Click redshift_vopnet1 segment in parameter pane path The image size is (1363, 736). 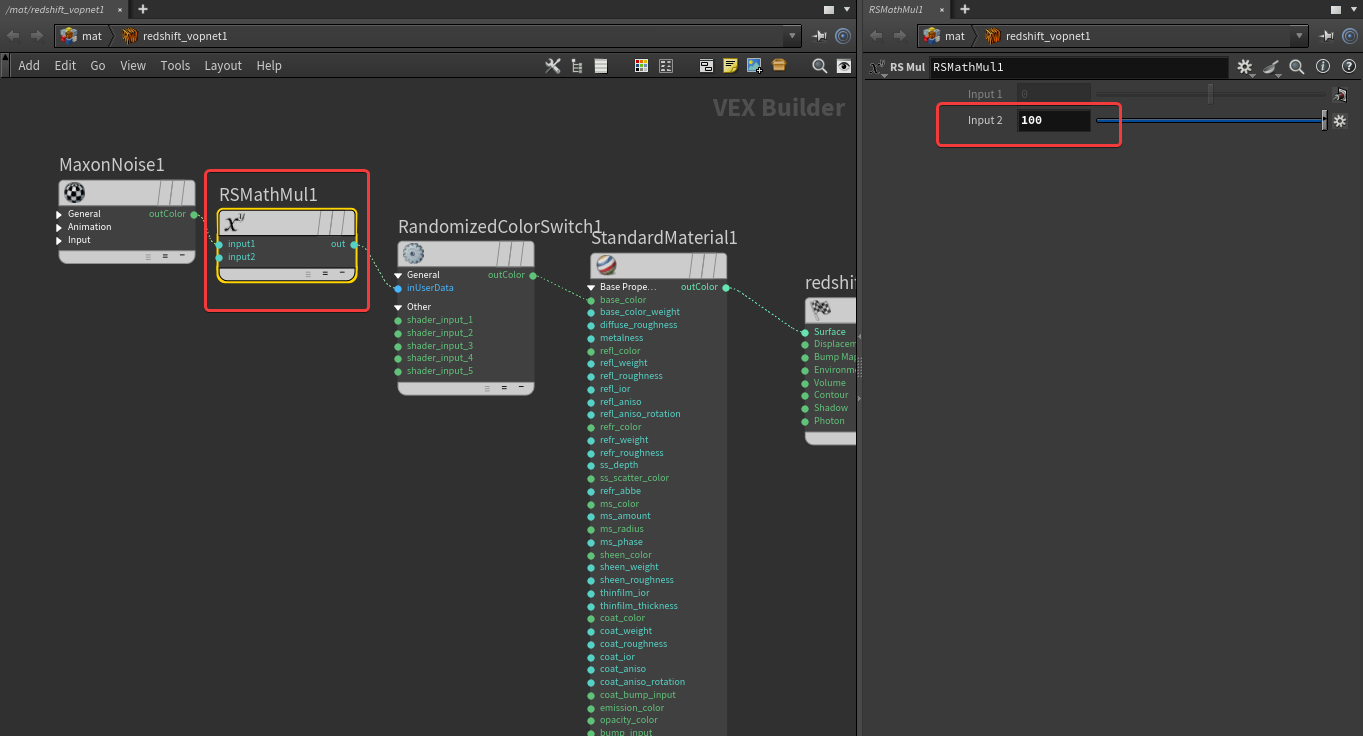pos(1037,36)
